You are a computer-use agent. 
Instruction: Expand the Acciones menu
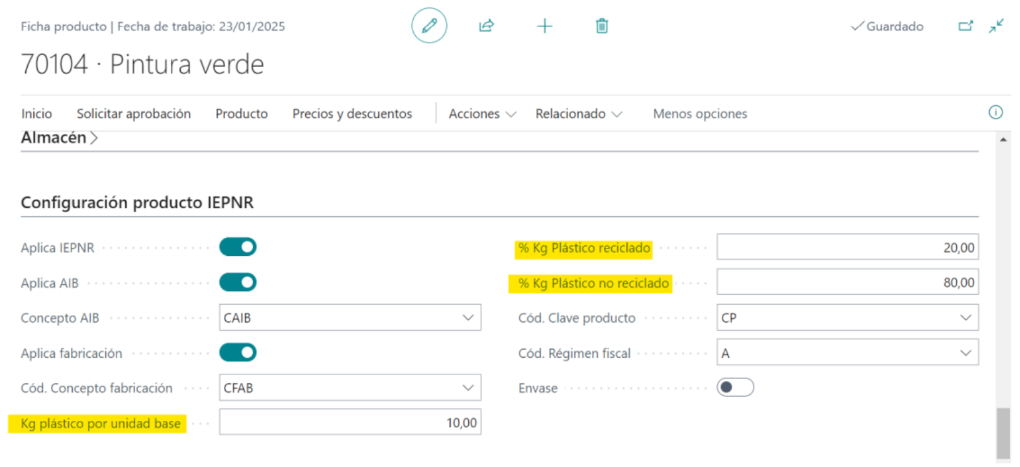coord(483,114)
